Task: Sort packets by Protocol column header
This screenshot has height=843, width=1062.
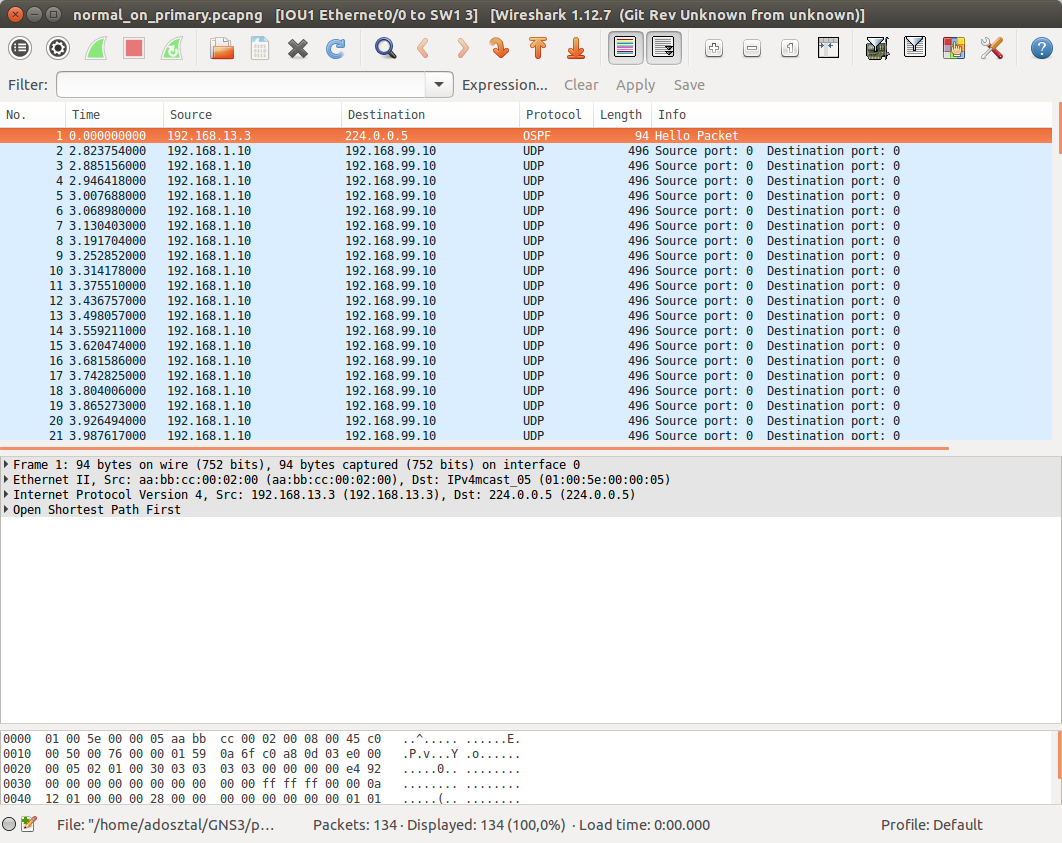Action: 553,115
